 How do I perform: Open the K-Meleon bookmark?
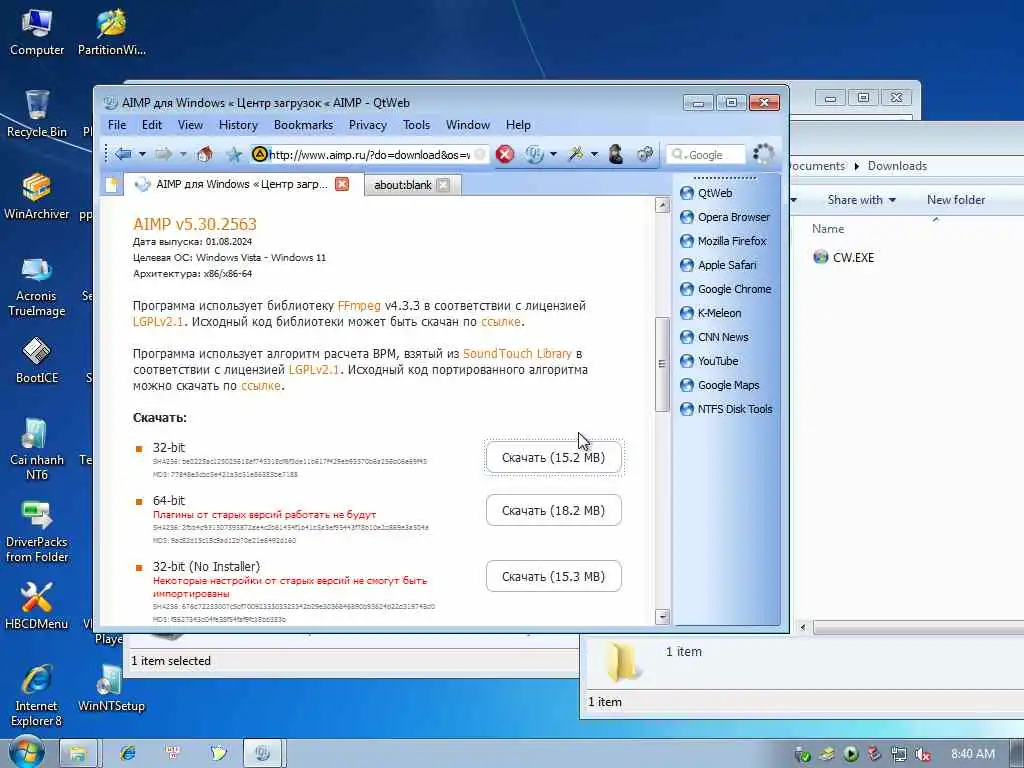point(711,313)
